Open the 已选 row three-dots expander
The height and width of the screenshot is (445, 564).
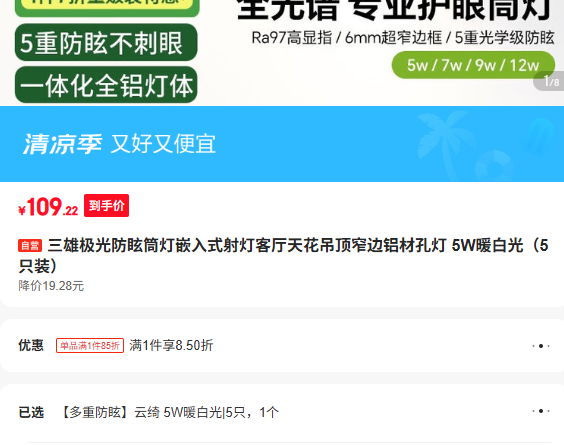pos(541,411)
